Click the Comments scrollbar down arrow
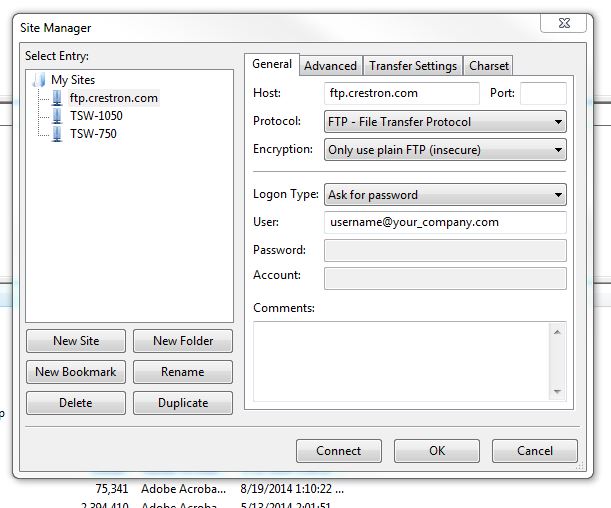 click(557, 391)
